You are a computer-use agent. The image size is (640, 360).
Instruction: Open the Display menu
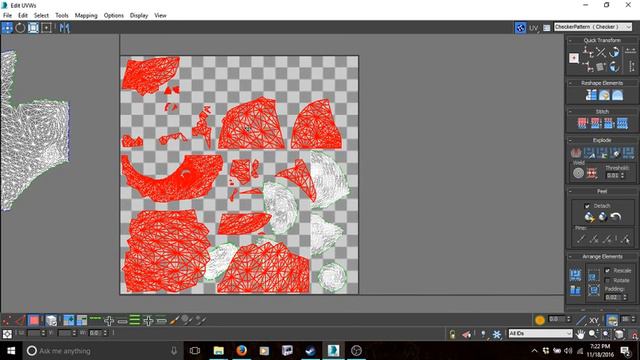(x=139, y=16)
